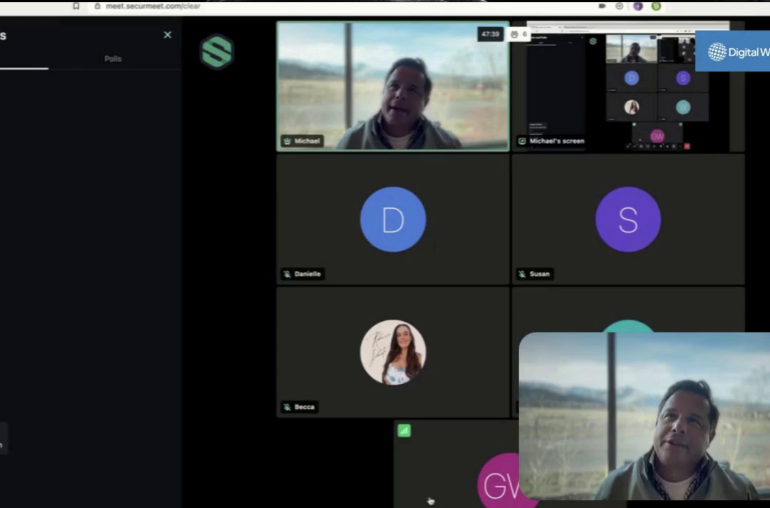Close the left side panel

click(167, 35)
